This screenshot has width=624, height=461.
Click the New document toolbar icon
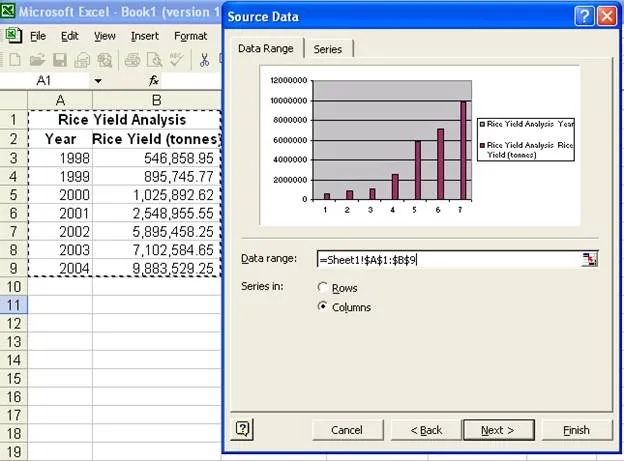pyautogui.click(x=15, y=60)
